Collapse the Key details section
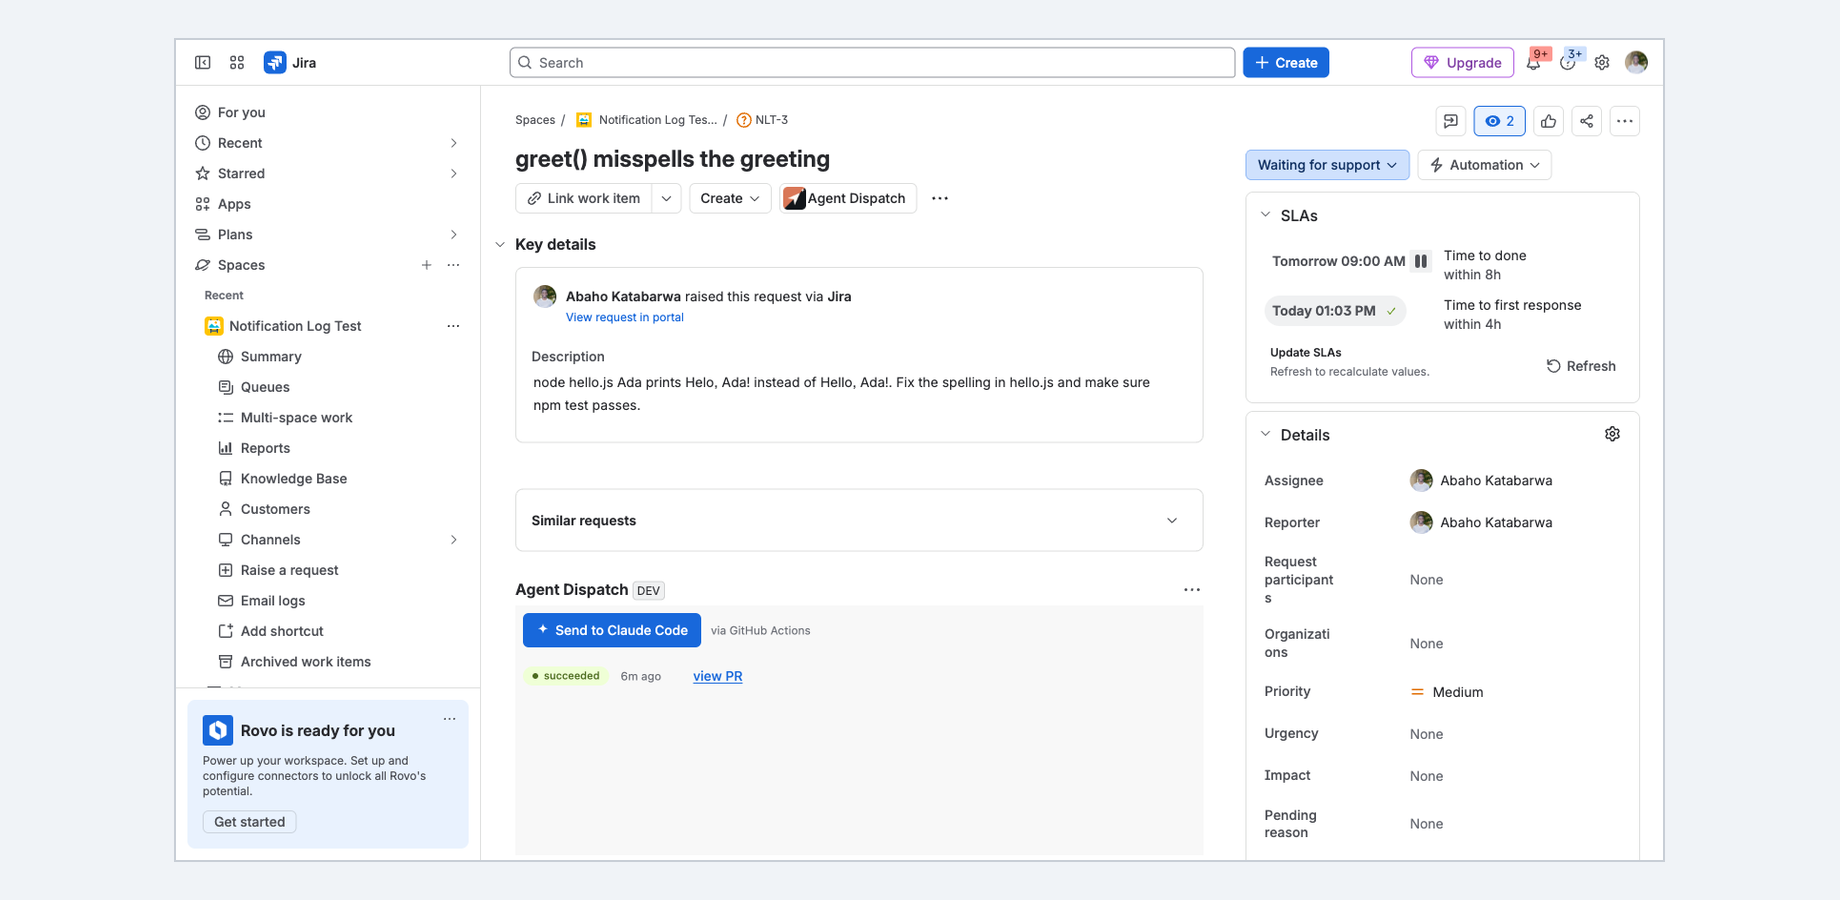 tap(500, 245)
